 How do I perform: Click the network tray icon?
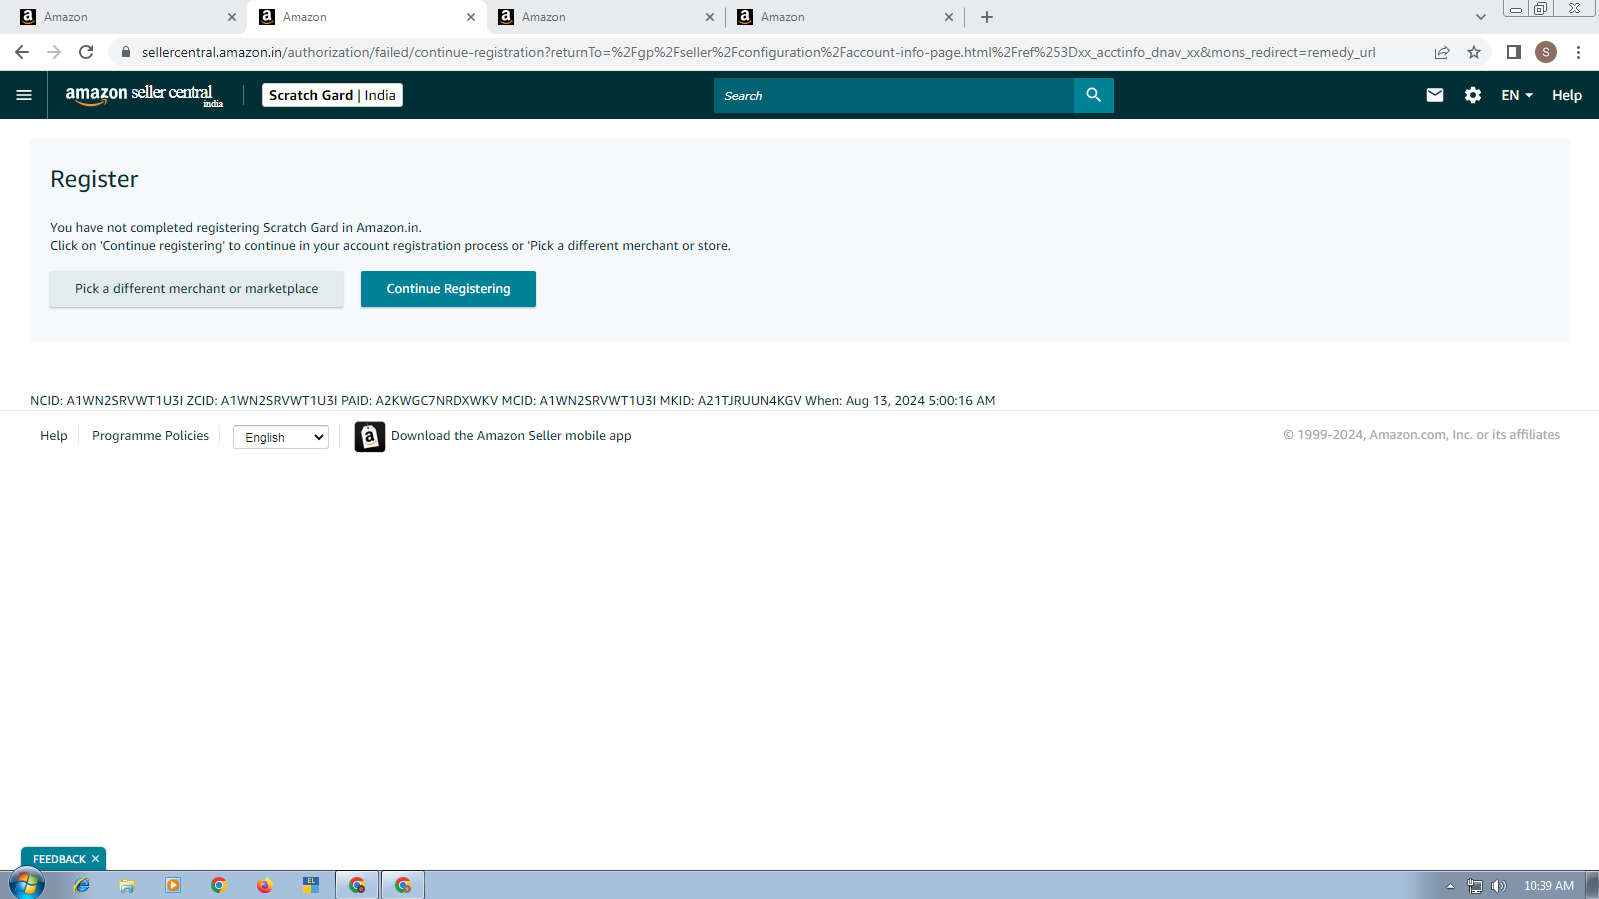click(1474, 886)
